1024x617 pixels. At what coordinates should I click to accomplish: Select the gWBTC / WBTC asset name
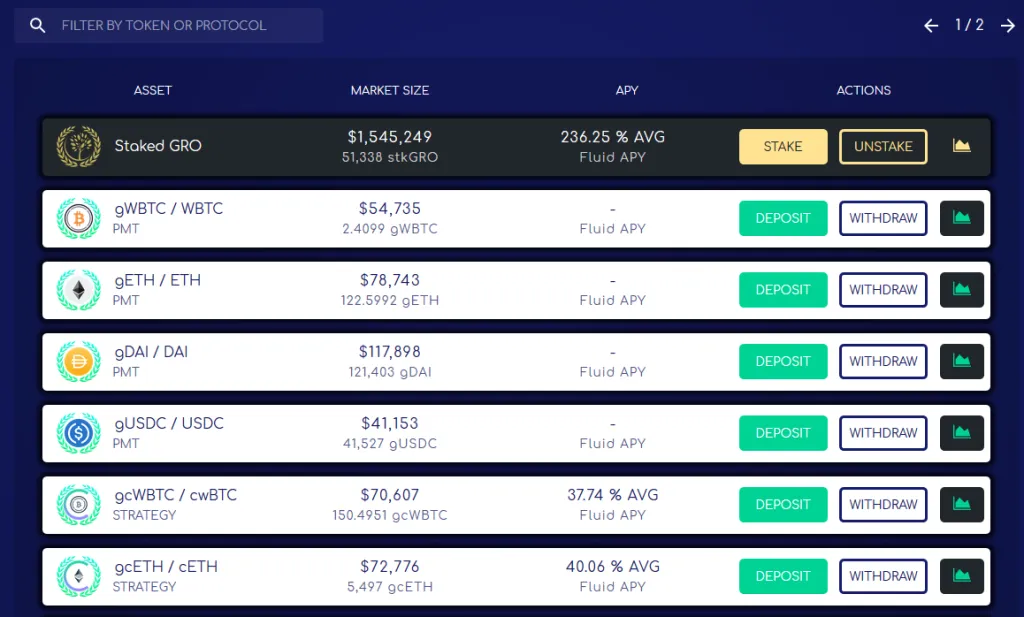168,208
